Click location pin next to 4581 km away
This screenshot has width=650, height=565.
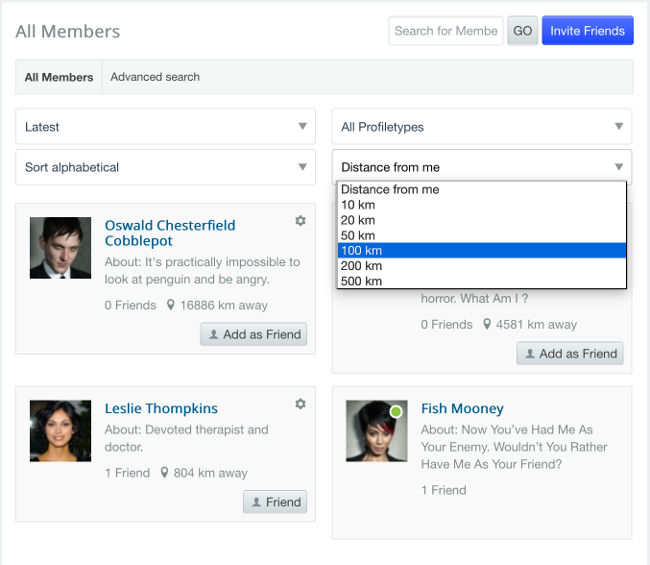[487, 324]
